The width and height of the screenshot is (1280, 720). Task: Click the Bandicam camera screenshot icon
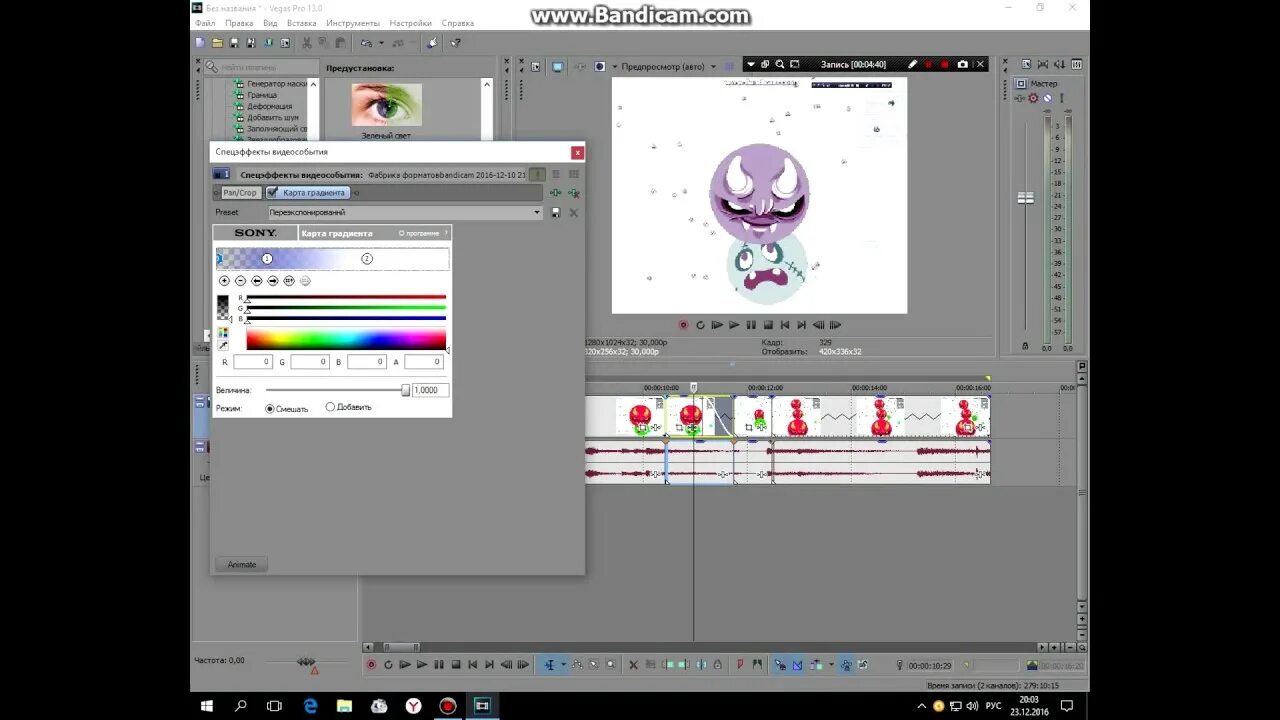(x=962, y=64)
